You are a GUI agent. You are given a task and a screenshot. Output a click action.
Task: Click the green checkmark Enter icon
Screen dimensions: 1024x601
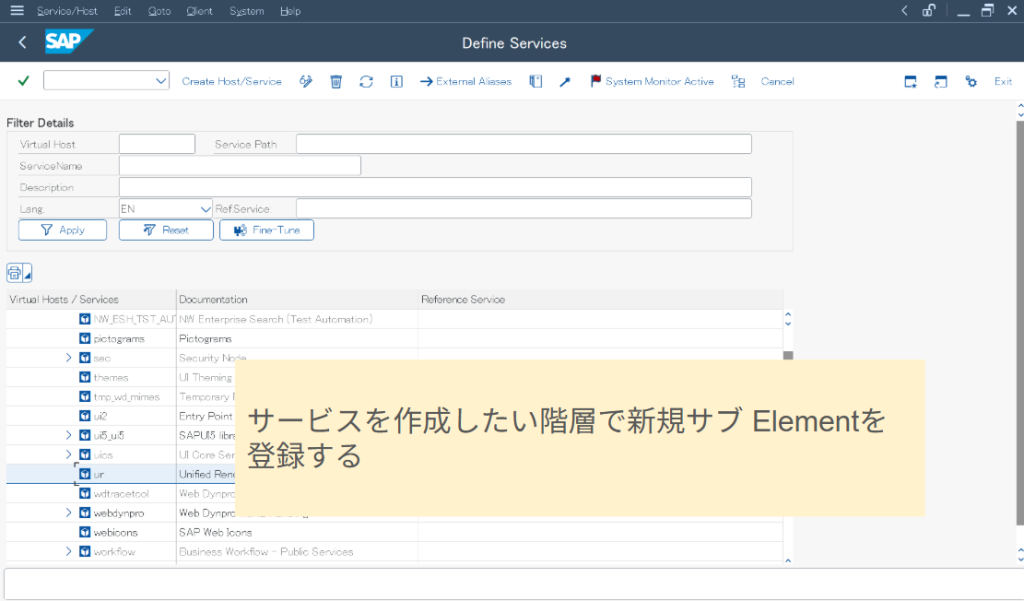click(x=23, y=81)
